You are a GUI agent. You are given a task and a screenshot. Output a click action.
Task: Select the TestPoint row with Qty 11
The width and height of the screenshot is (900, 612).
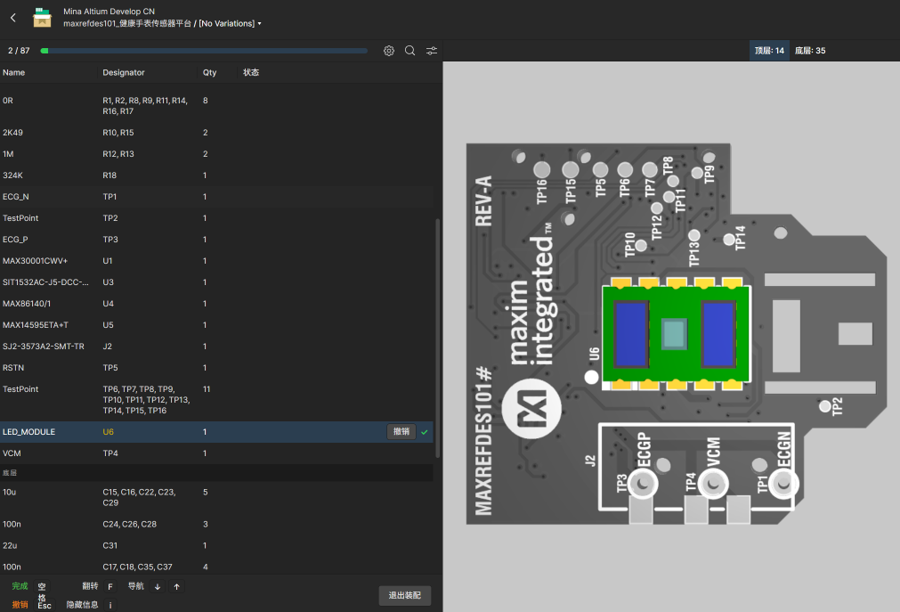coord(216,400)
